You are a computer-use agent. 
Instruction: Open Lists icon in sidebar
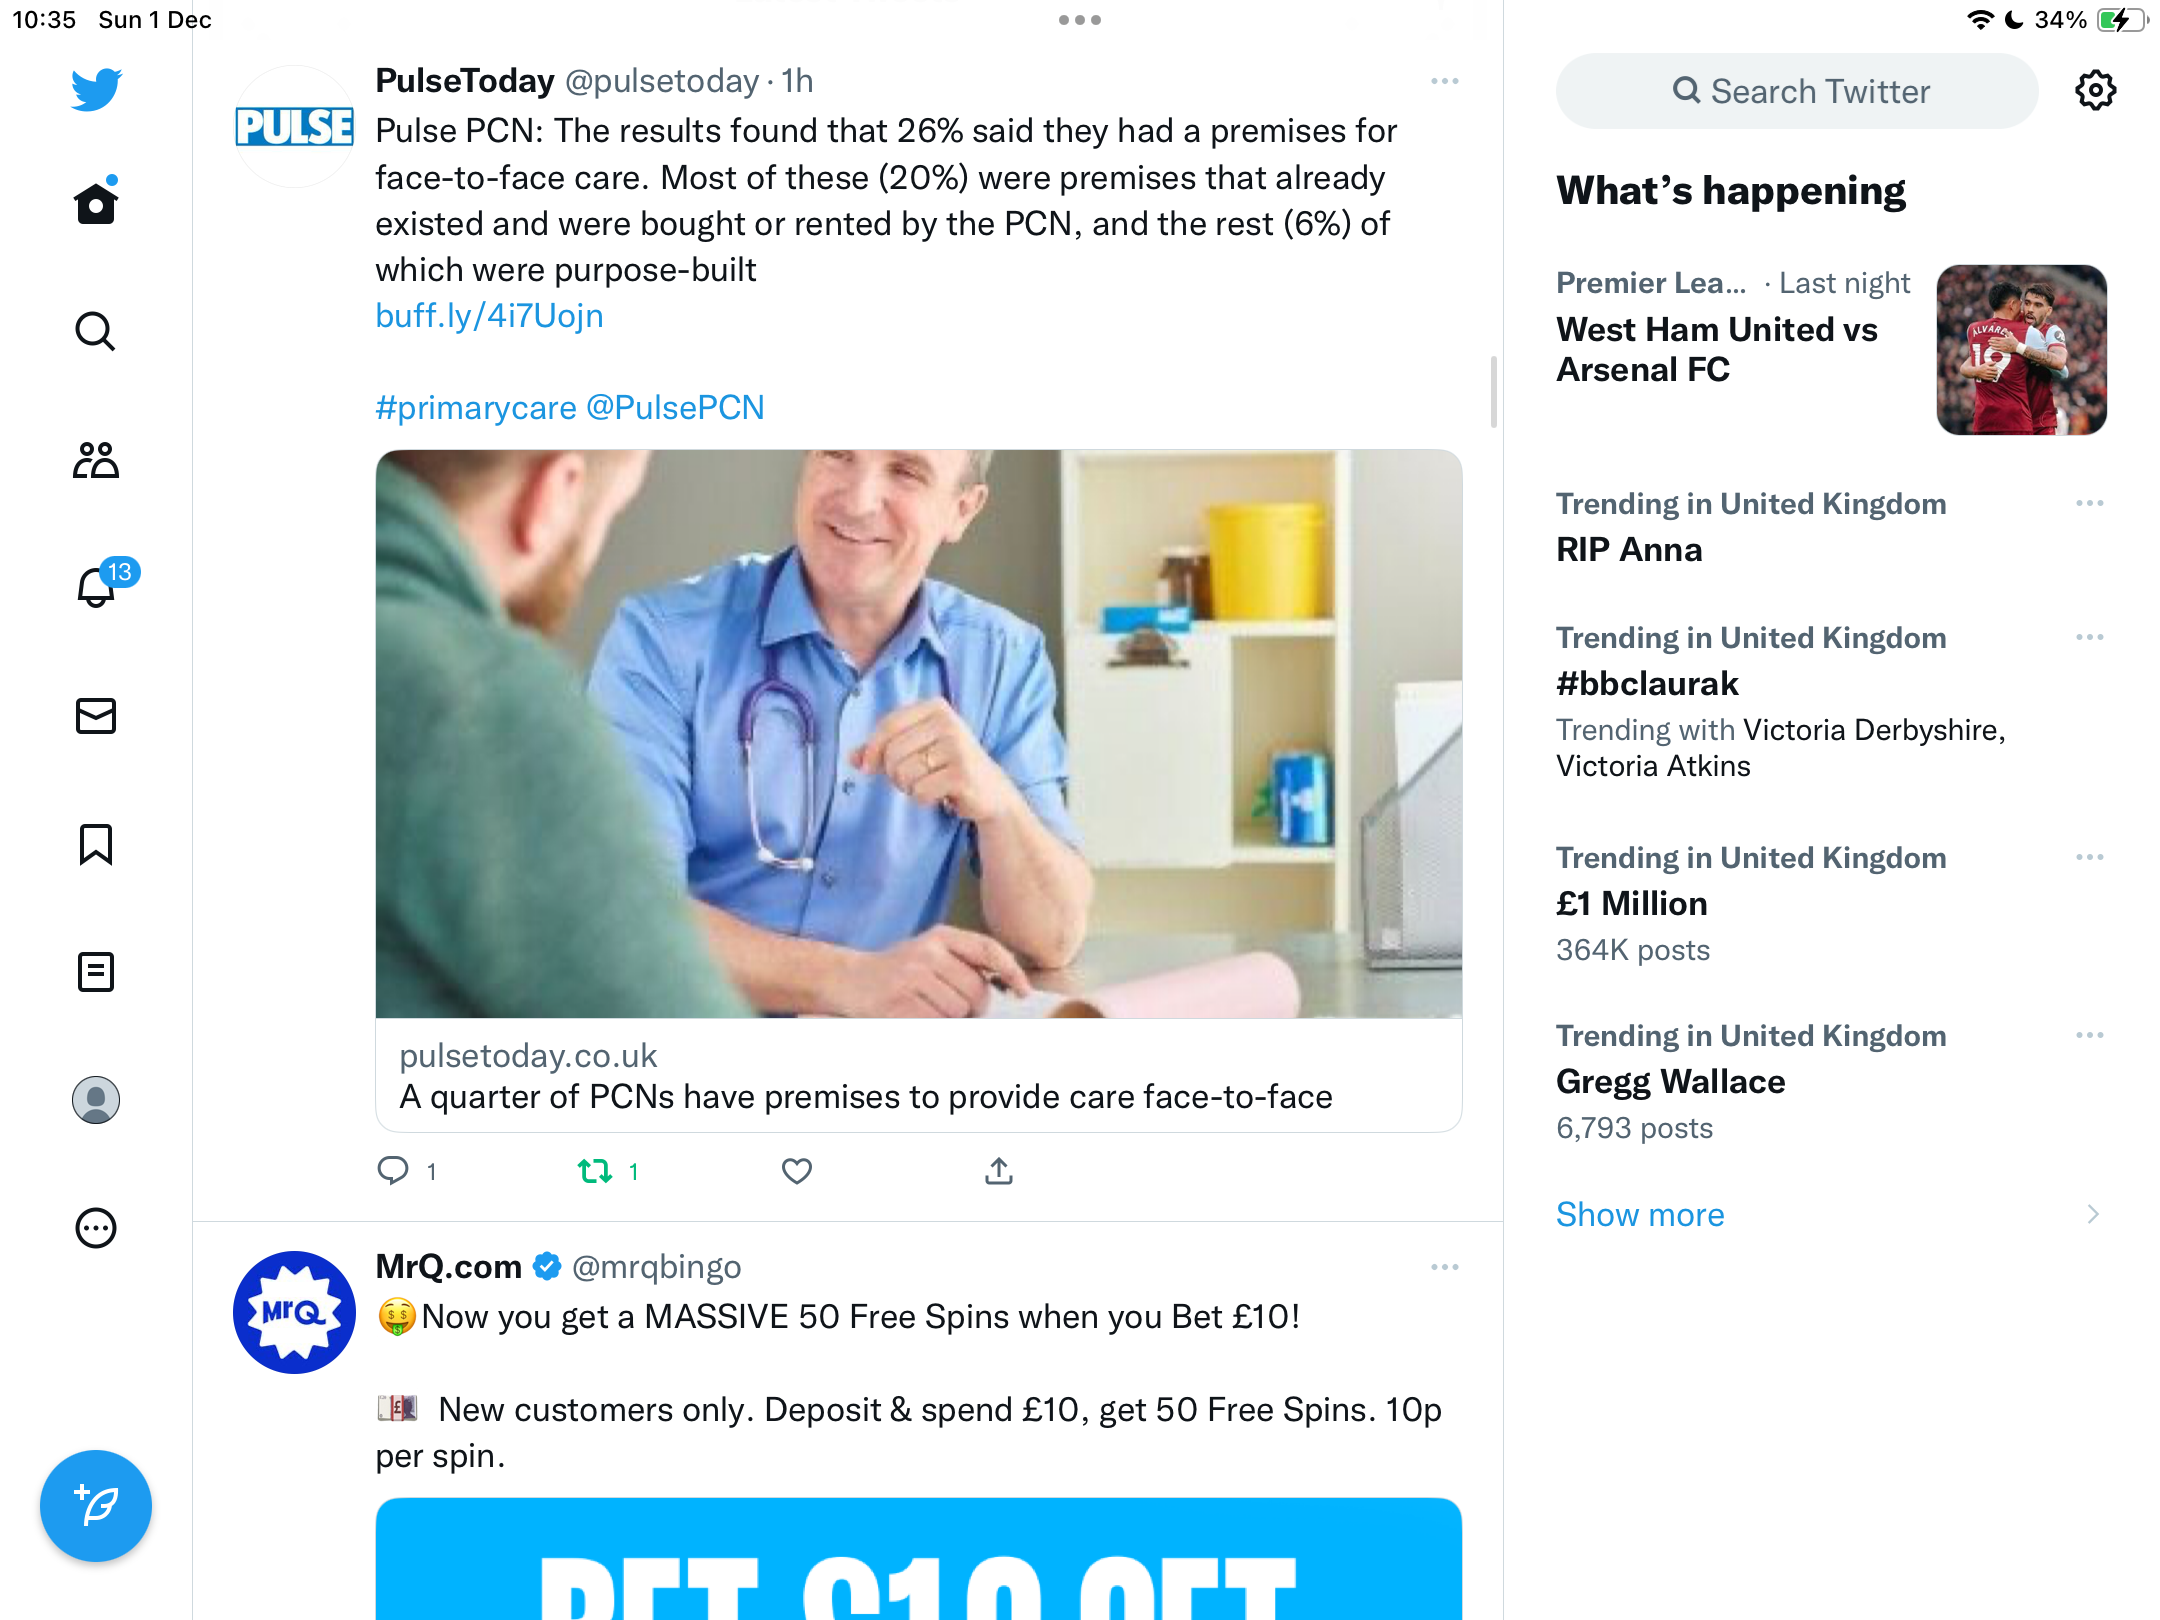pos(96,972)
